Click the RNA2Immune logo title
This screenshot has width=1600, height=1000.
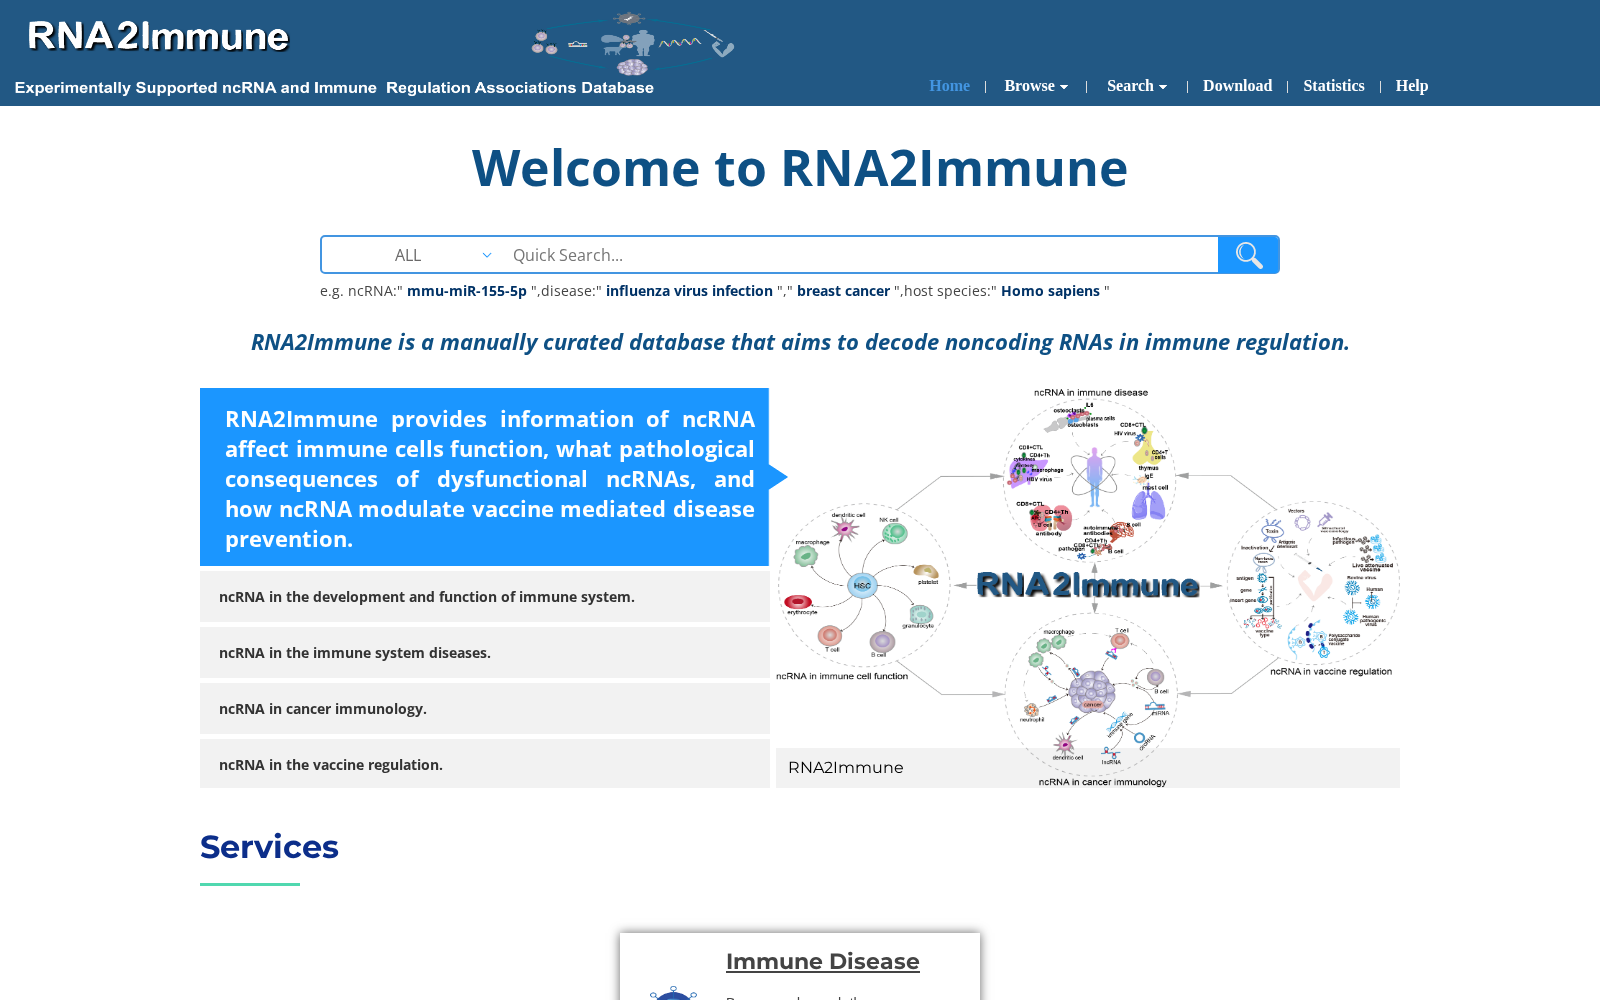click(158, 36)
